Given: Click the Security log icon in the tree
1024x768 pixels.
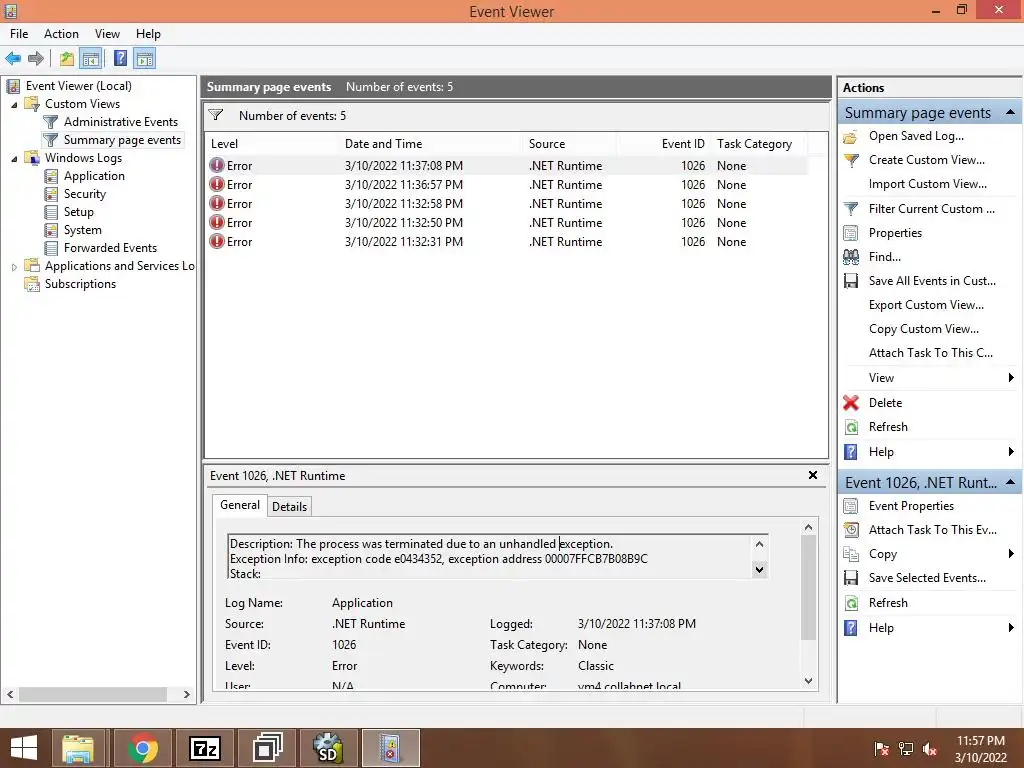Looking at the screenshot, I should coord(51,194).
